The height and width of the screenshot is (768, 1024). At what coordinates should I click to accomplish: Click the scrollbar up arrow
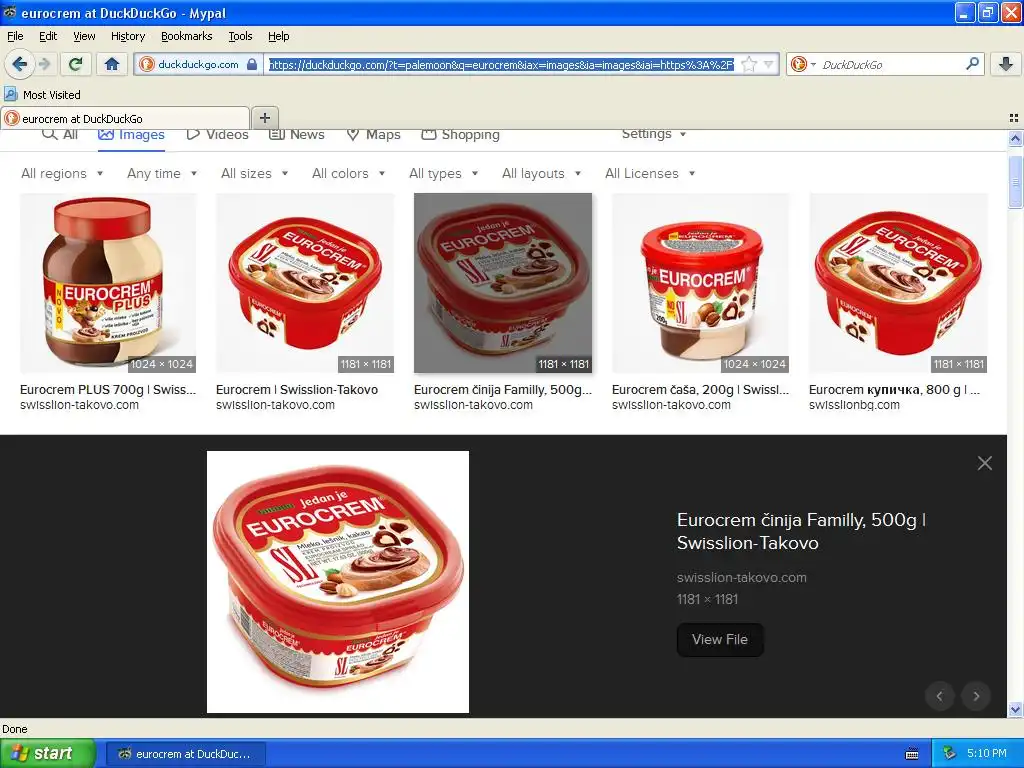click(x=1015, y=138)
